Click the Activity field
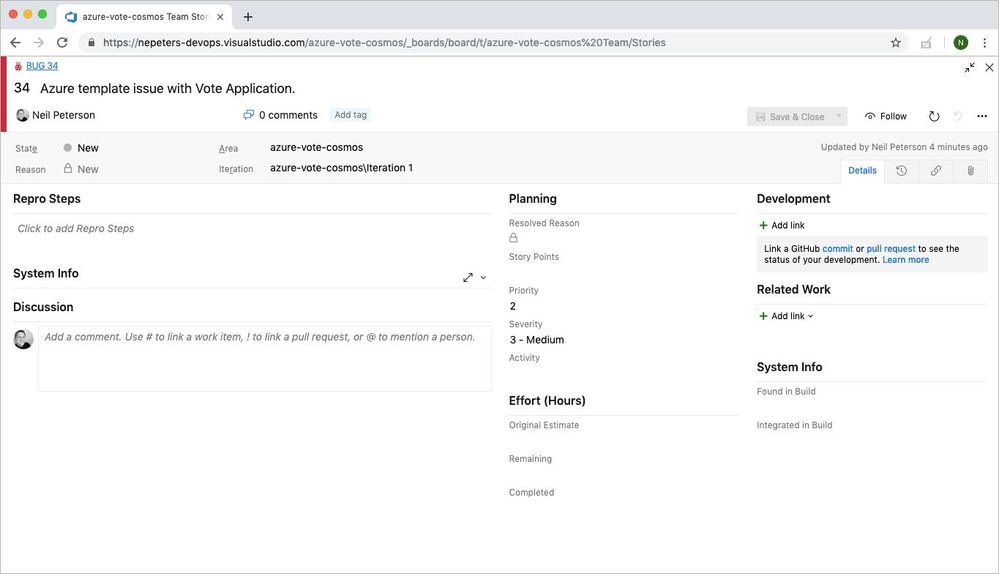 pyautogui.click(x=623, y=373)
